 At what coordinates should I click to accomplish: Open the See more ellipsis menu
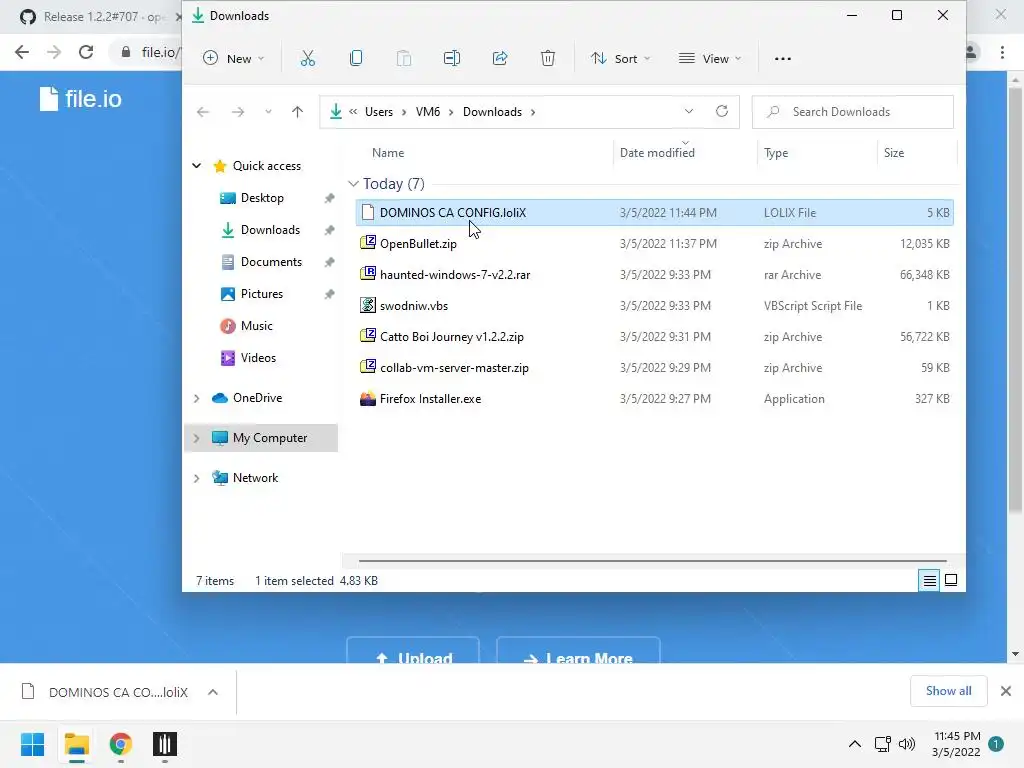point(782,59)
